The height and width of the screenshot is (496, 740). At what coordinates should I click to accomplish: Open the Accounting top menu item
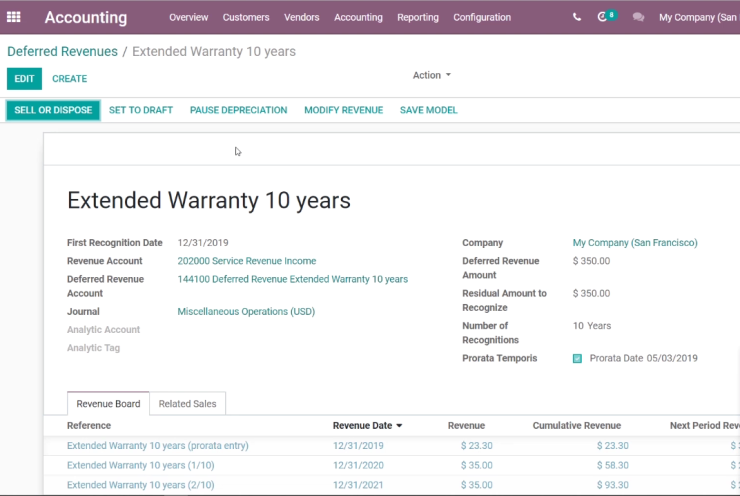coord(358,17)
